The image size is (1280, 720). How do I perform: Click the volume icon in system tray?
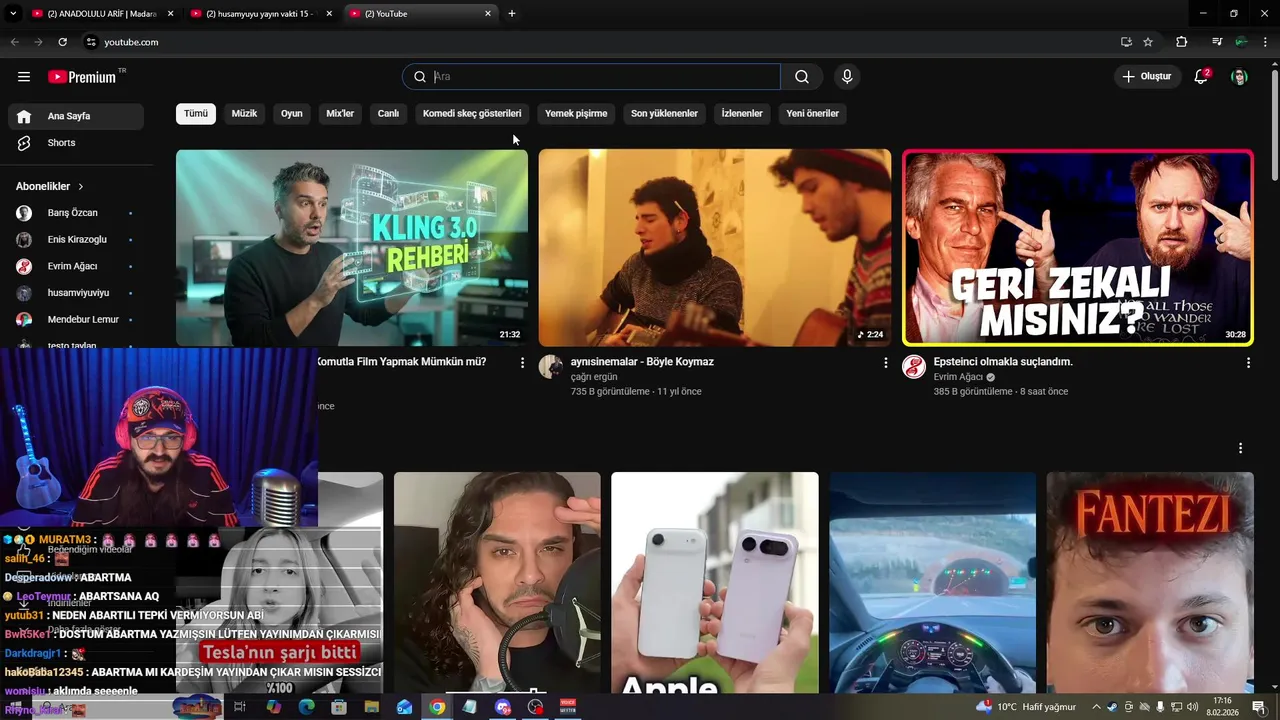point(1192,707)
